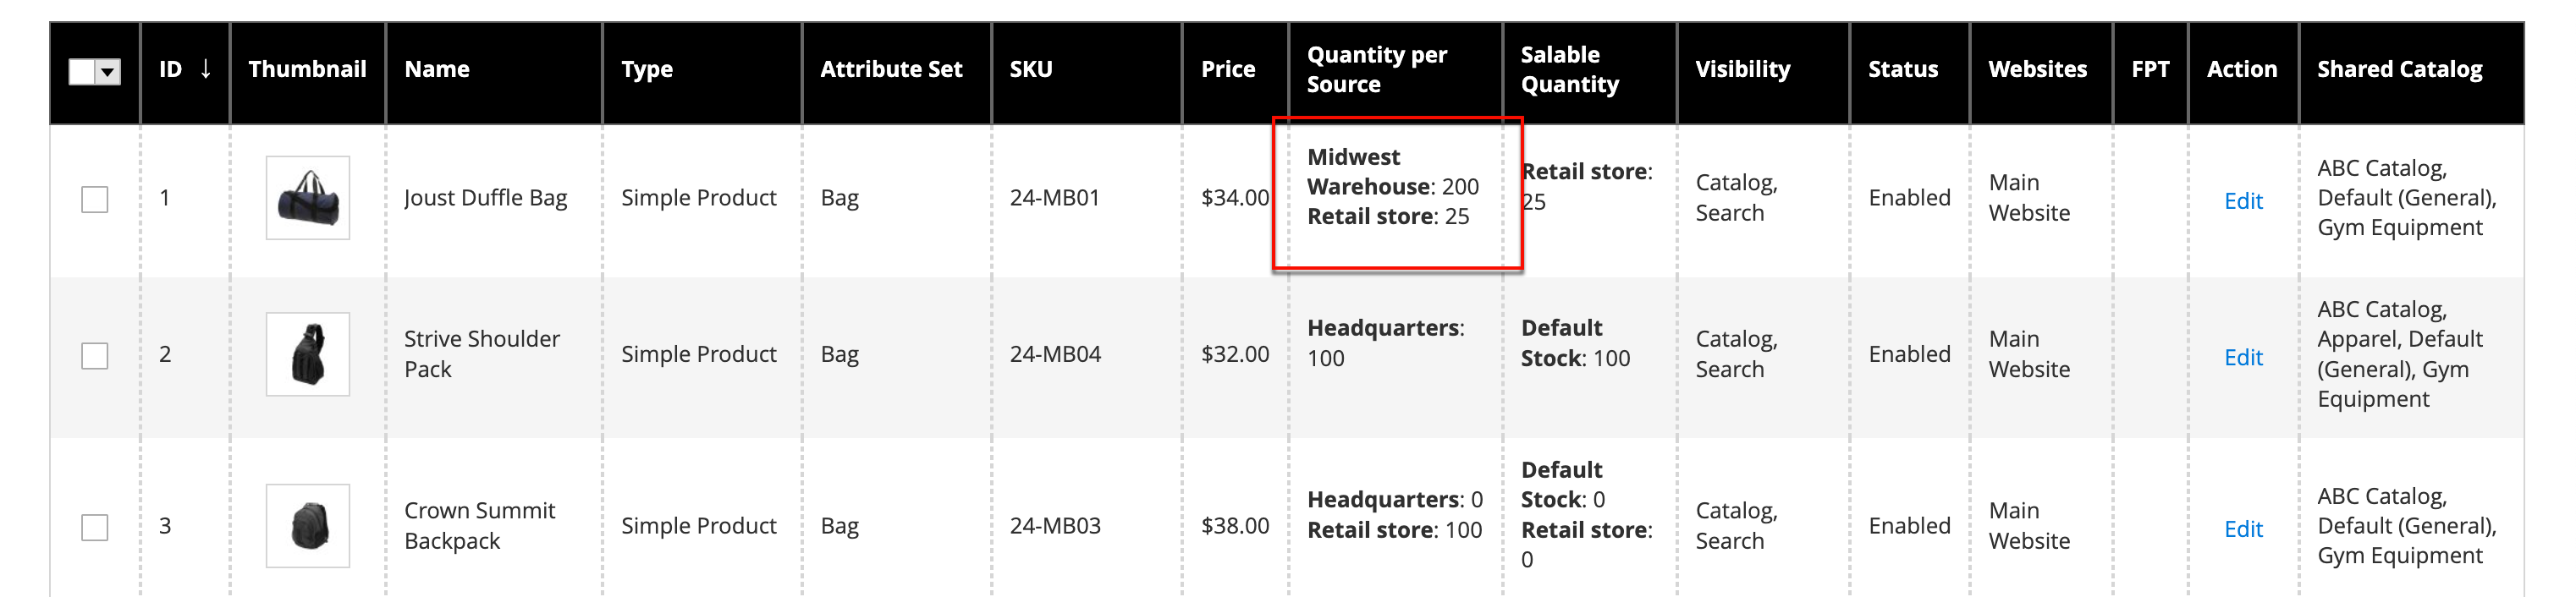Screen dimensions: 2576x597
Task: Sort products by Status column header
Action: (x=1902, y=69)
